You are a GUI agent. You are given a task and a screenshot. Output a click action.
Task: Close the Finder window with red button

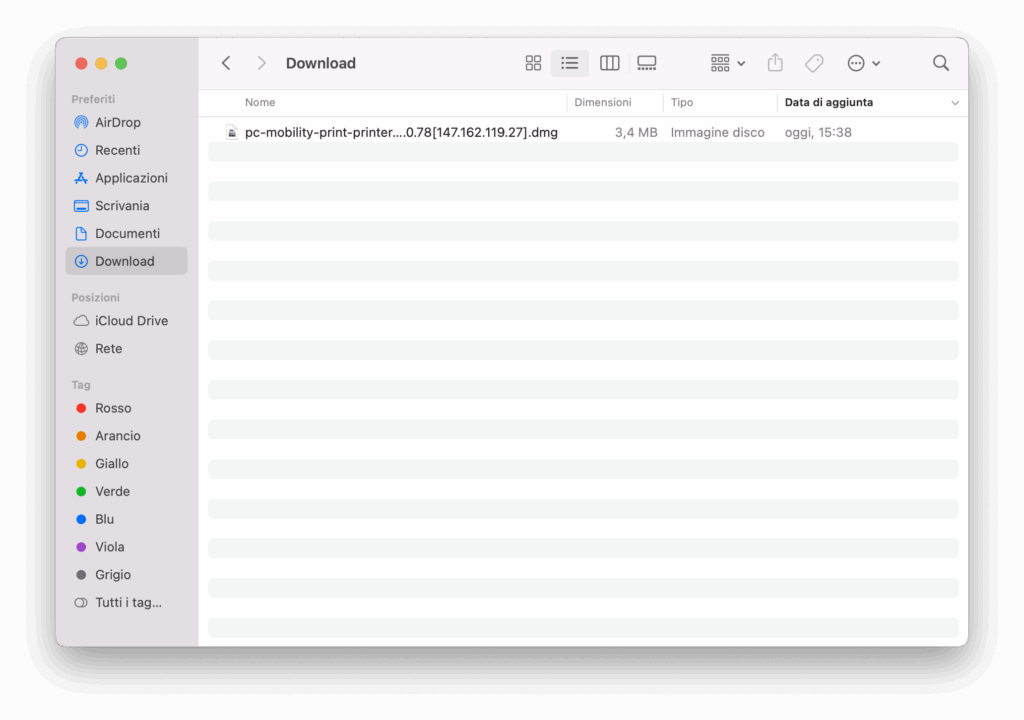81,63
